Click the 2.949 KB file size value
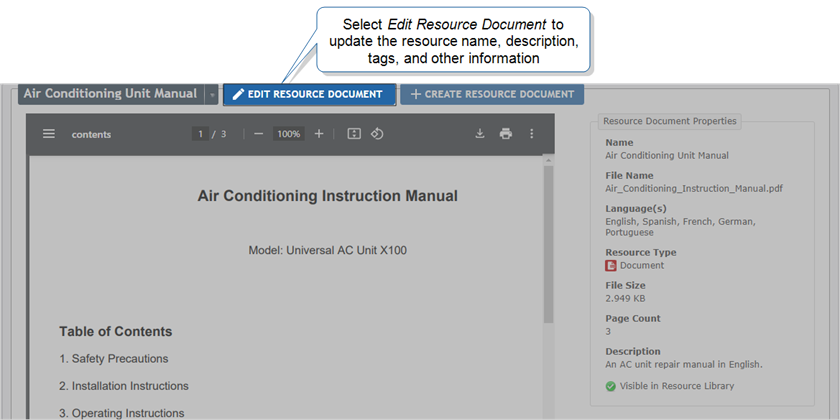The height and width of the screenshot is (420, 840). coord(625,298)
